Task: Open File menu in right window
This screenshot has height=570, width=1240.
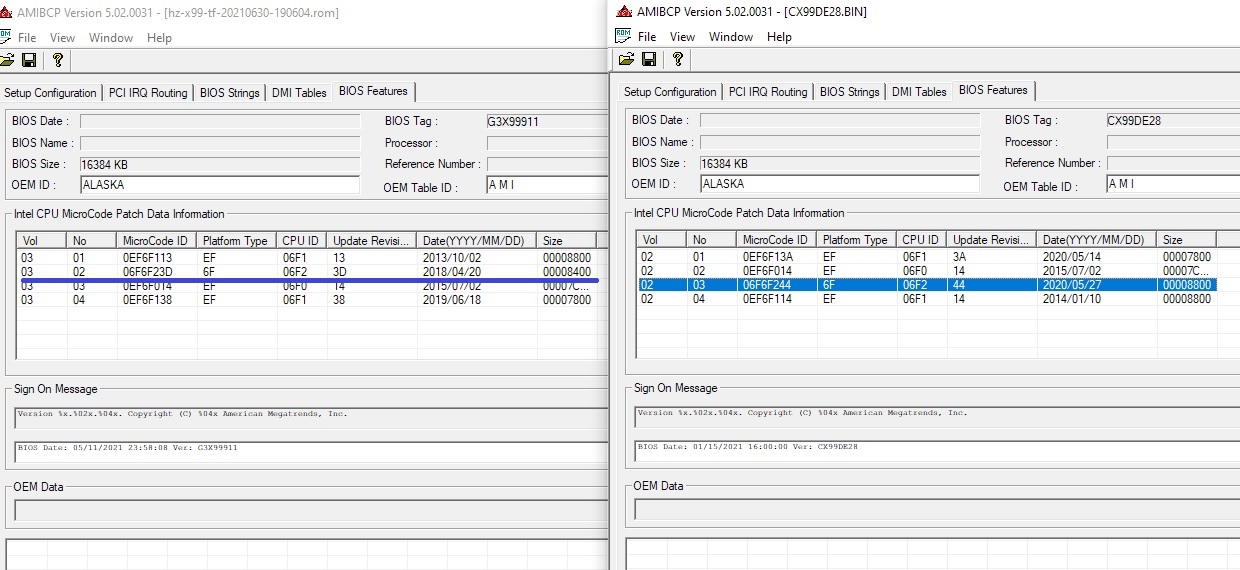Action: pyautogui.click(x=647, y=37)
